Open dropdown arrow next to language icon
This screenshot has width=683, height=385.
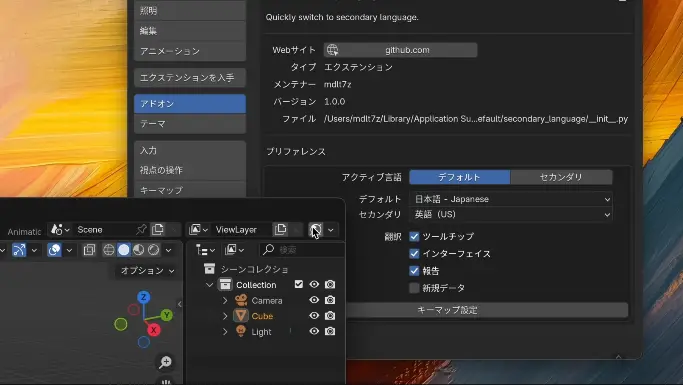(331, 230)
